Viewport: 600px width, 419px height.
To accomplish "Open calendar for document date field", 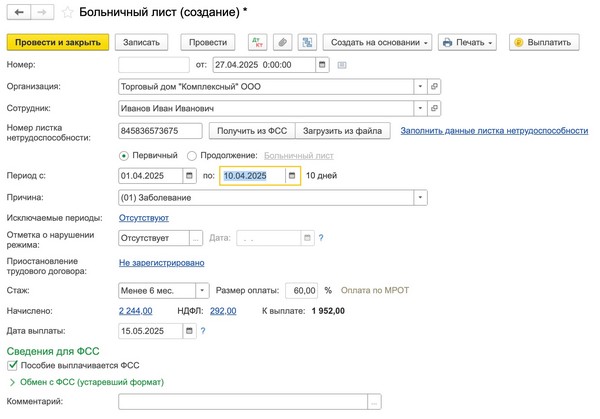I will click(322, 65).
